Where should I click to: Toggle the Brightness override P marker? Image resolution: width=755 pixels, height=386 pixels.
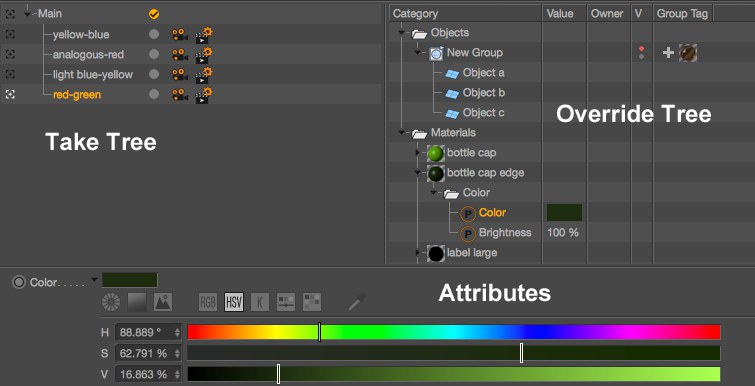point(468,234)
